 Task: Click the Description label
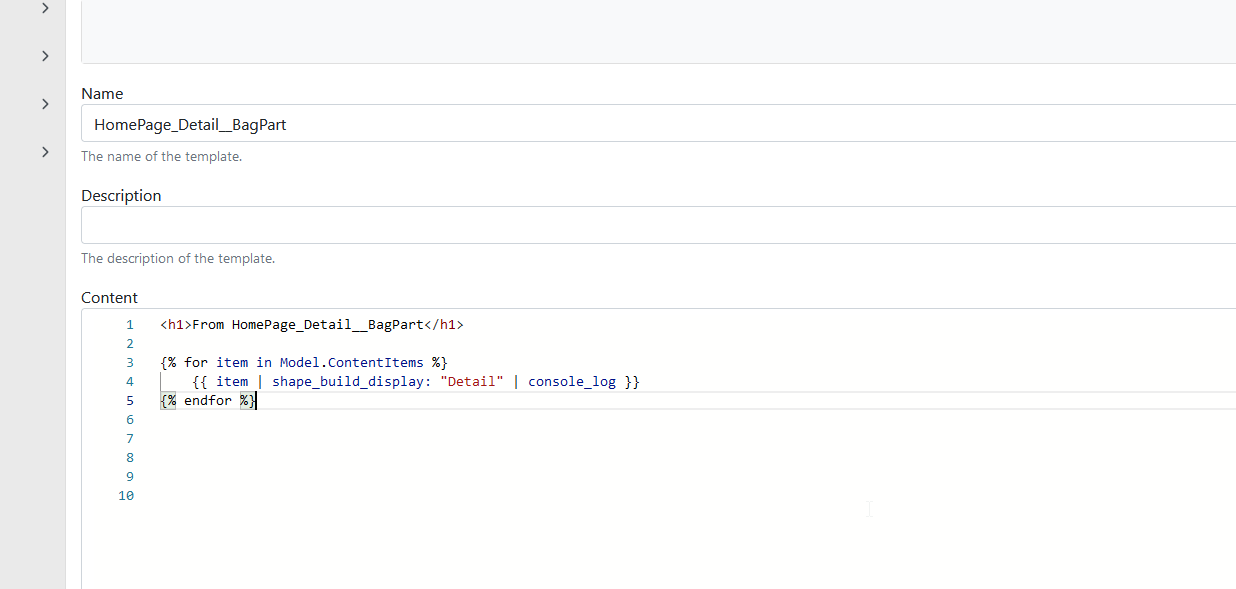coord(121,196)
